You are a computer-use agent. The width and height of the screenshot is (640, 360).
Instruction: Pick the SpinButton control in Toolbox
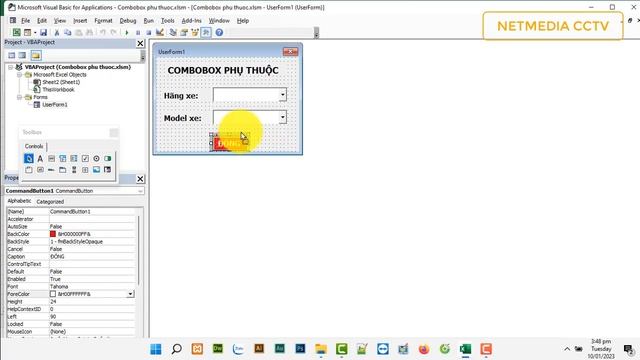pyautogui.click(x=85, y=169)
